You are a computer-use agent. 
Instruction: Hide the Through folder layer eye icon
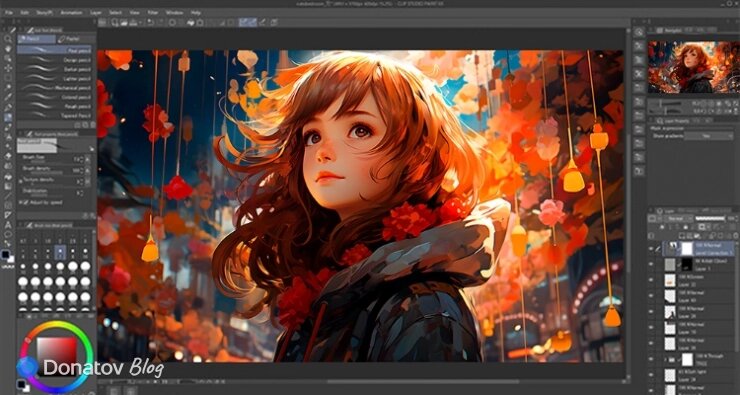pos(652,360)
